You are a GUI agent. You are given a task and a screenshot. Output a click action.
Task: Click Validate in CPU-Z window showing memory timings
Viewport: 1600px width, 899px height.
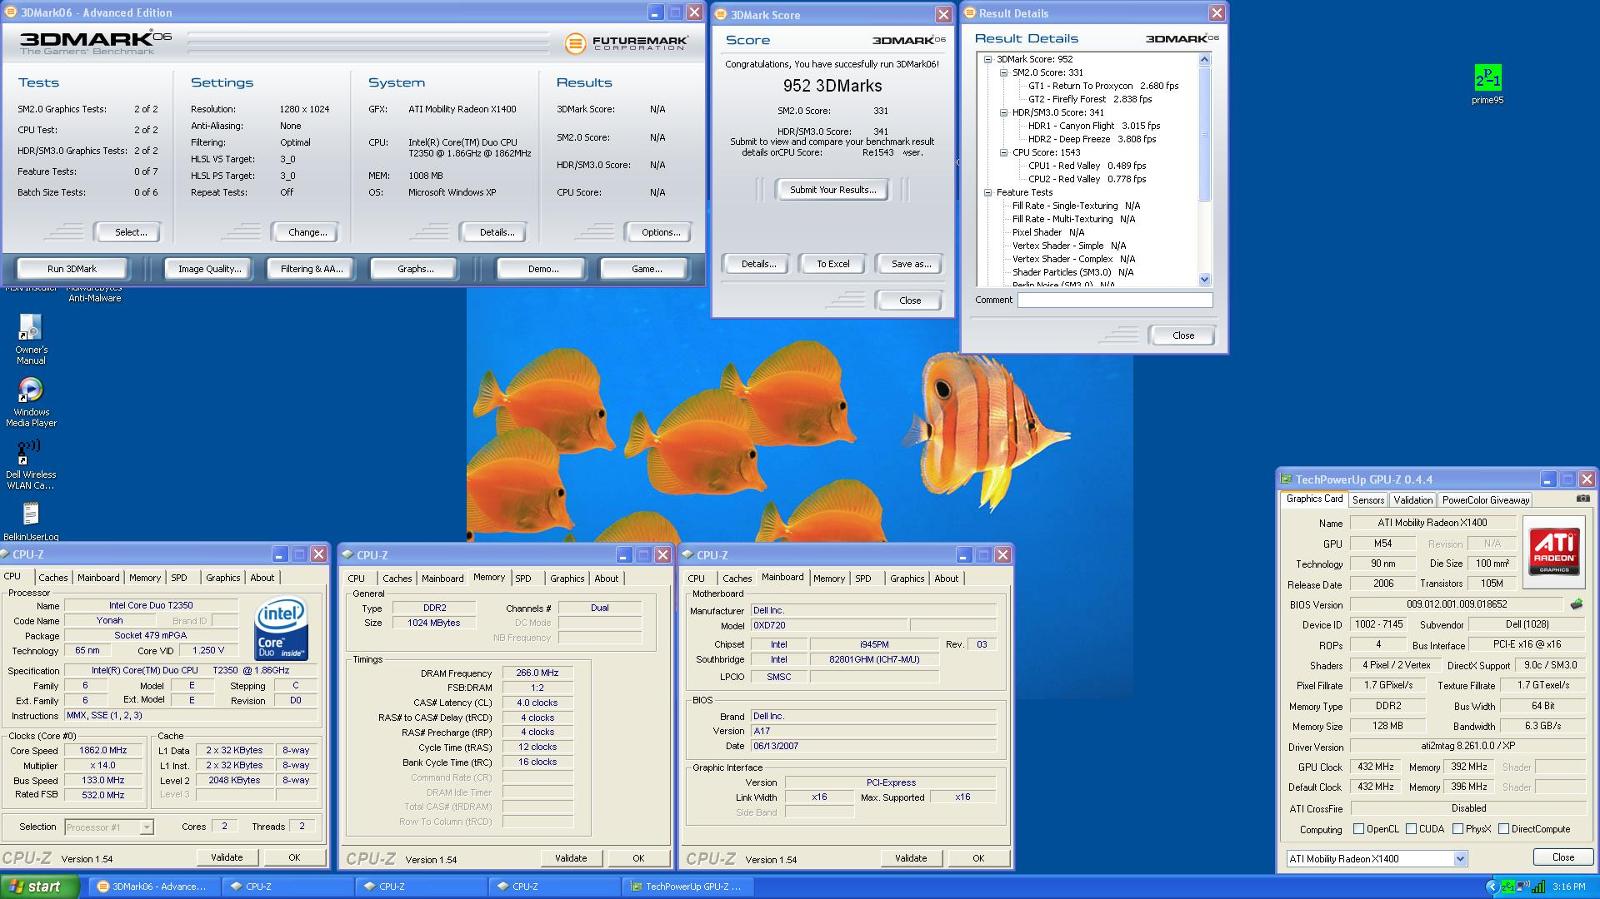click(571, 858)
